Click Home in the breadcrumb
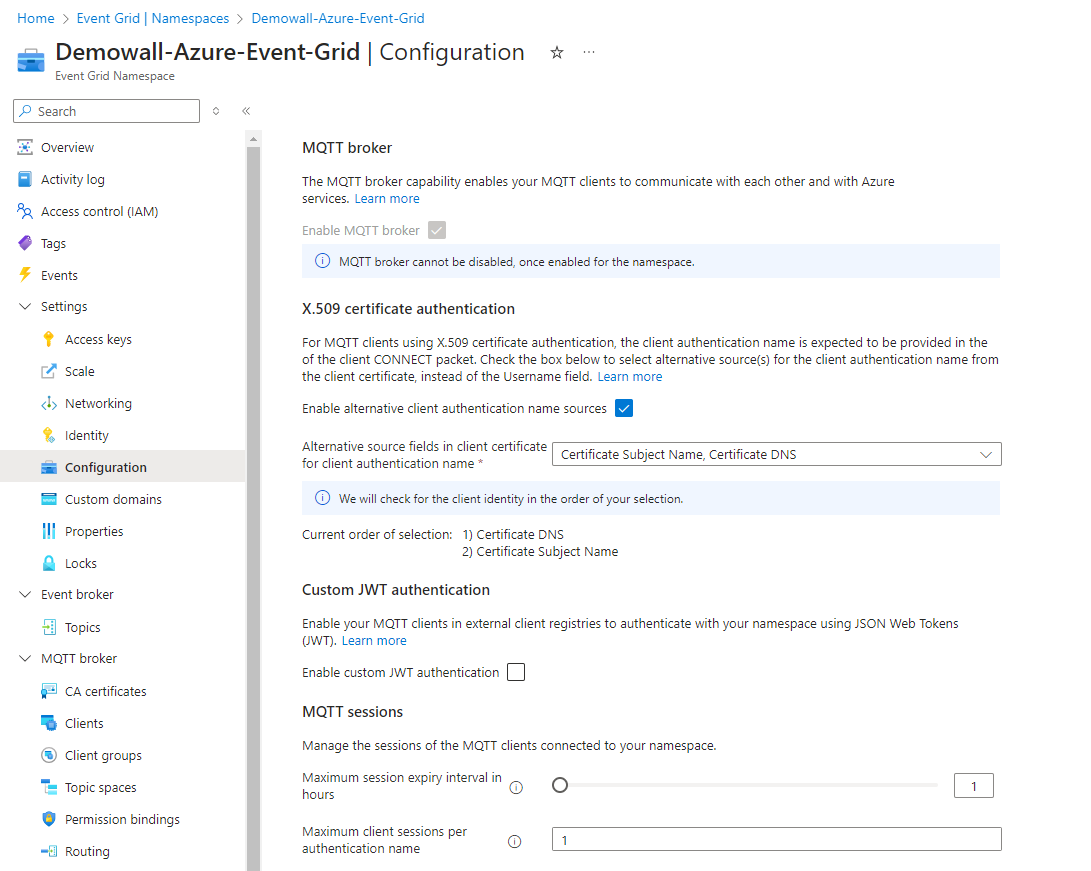This screenshot has width=1091, height=871. [x=35, y=19]
